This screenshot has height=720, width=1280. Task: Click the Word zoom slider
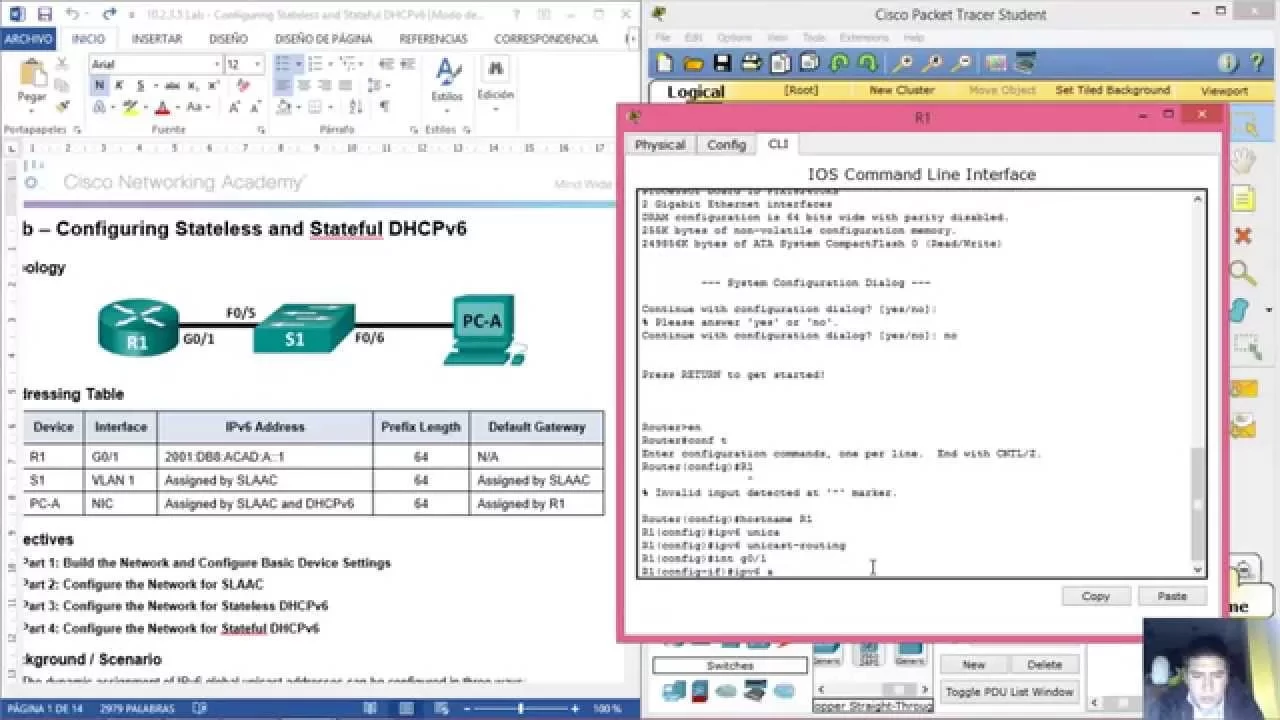pos(521,709)
